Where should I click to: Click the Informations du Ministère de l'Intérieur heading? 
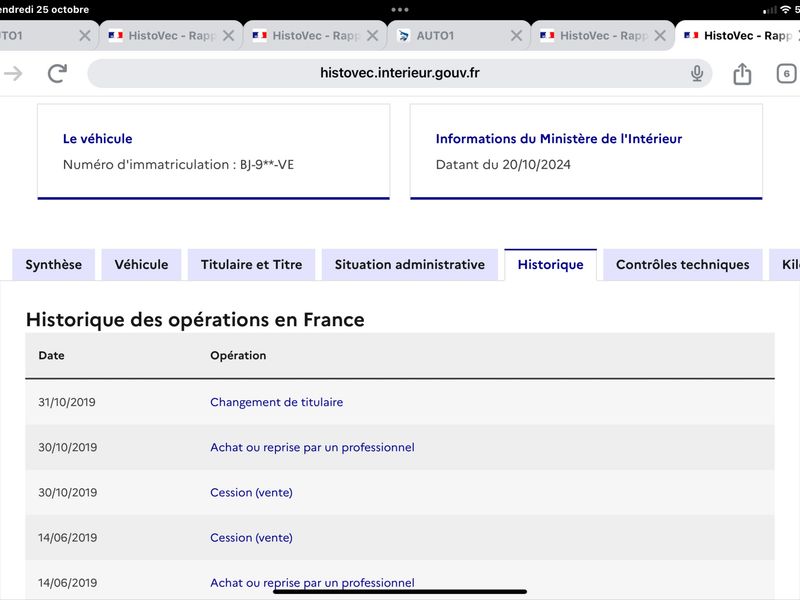click(x=559, y=139)
